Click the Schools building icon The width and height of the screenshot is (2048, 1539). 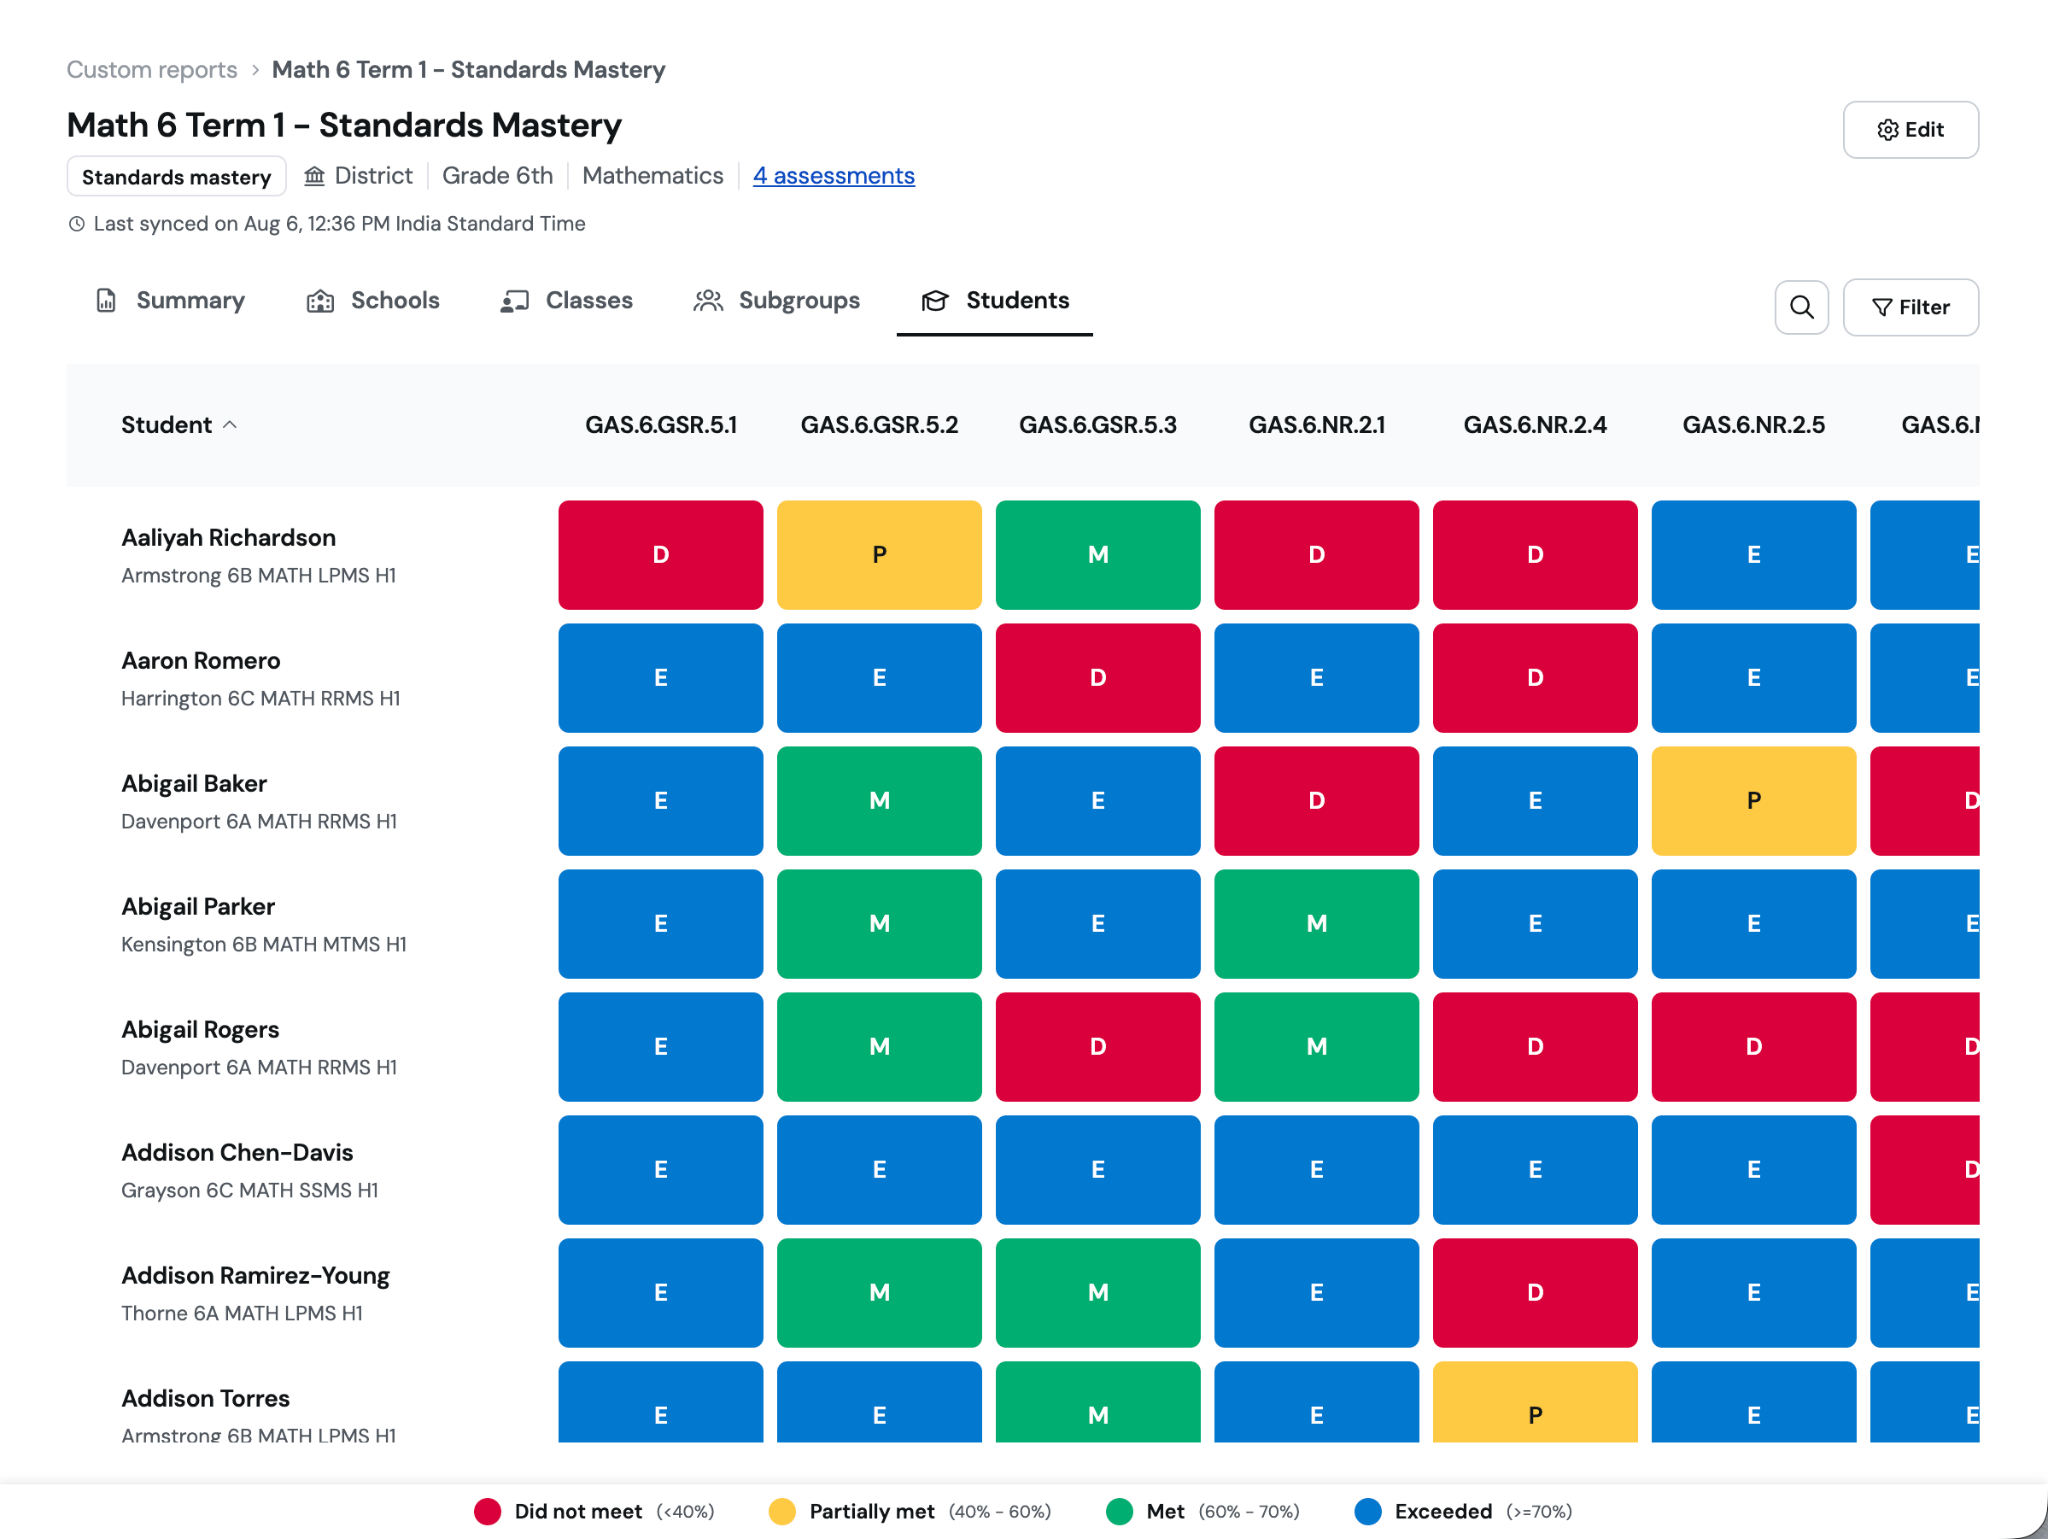[x=320, y=301]
